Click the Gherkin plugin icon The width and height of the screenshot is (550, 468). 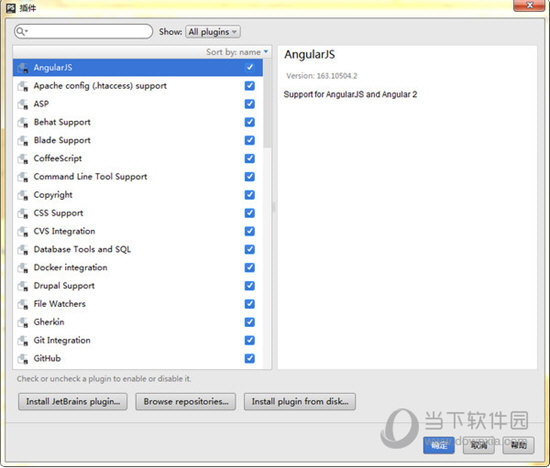click(x=23, y=322)
